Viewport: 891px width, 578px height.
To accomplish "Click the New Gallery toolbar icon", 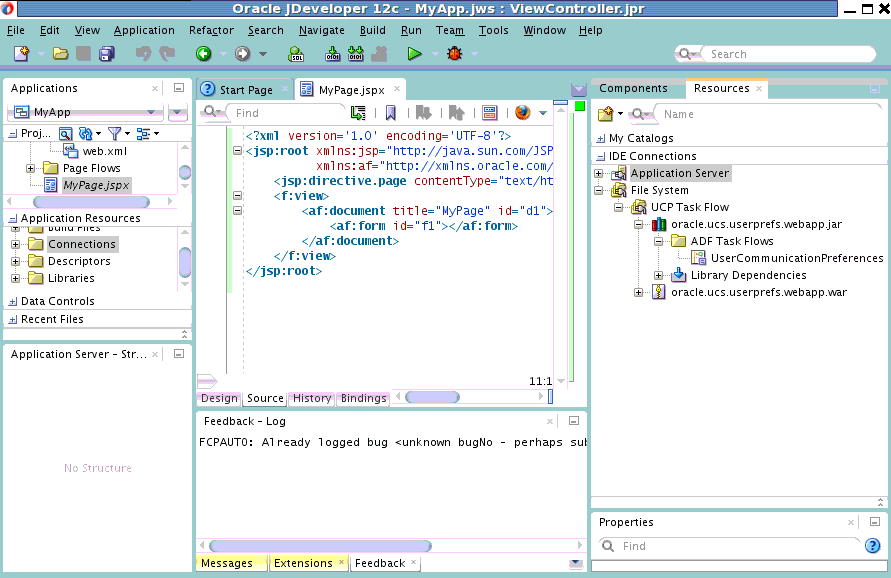I will tap(22, 53).
